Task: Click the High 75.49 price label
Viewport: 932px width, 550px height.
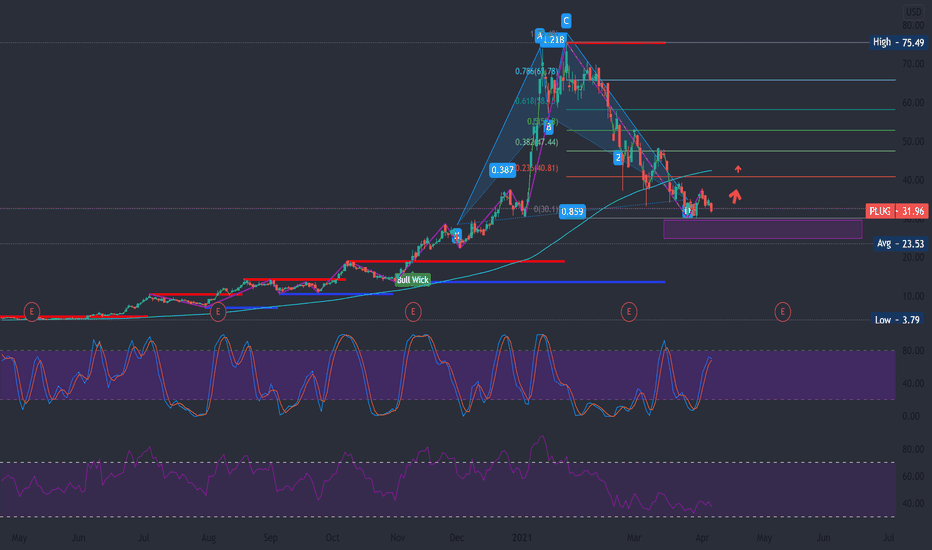Action: coord(898,42)
